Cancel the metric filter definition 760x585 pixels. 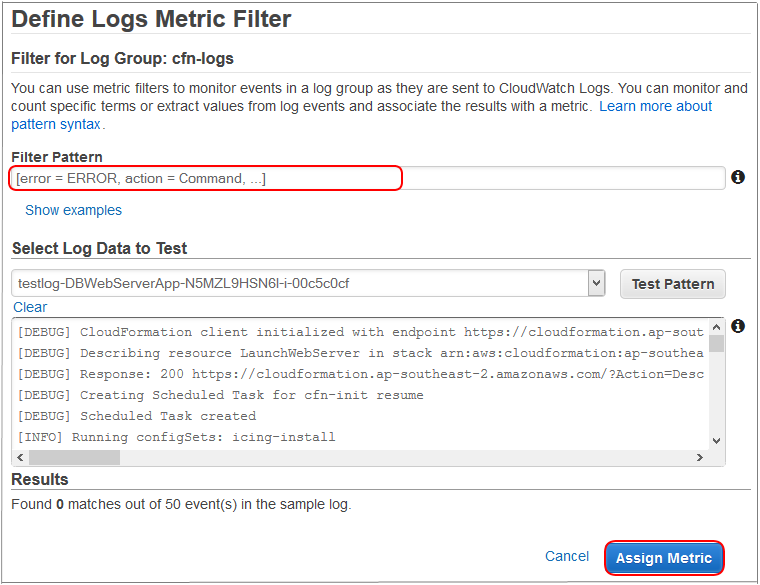pos(567,556)
